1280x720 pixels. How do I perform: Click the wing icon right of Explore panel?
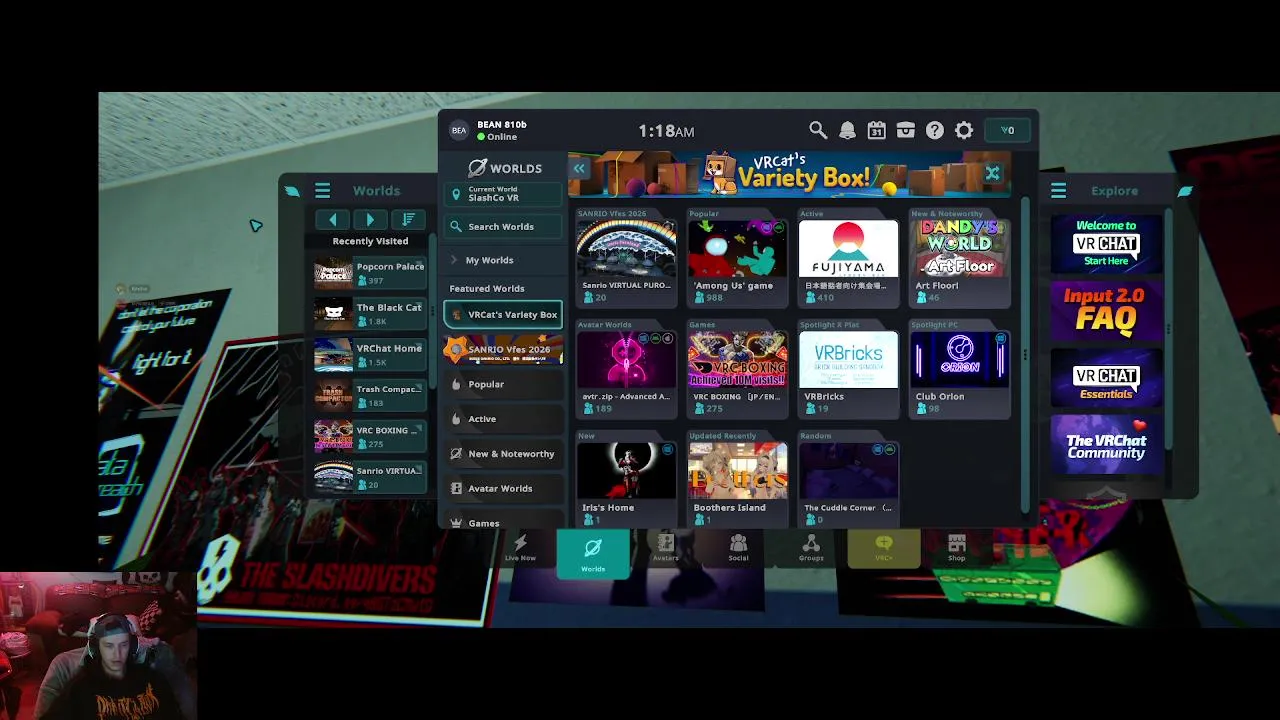[1185, 190]
